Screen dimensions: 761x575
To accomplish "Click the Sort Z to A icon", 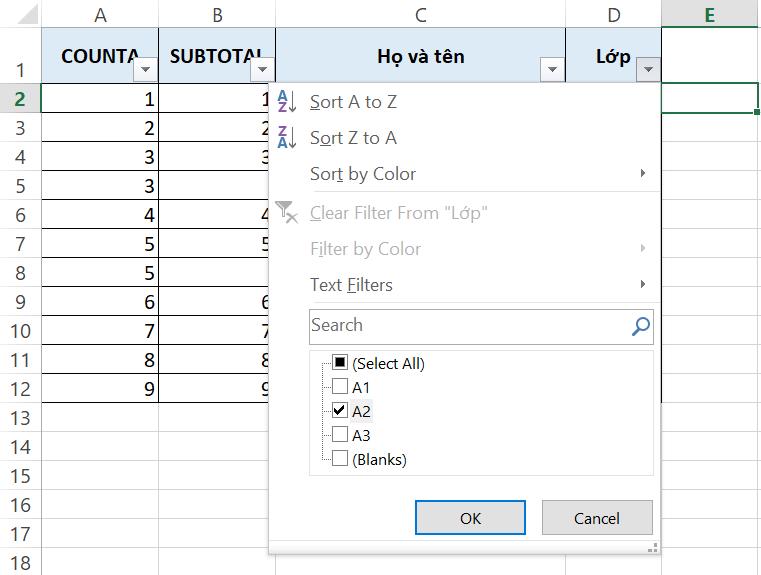I will coord(286,137).
